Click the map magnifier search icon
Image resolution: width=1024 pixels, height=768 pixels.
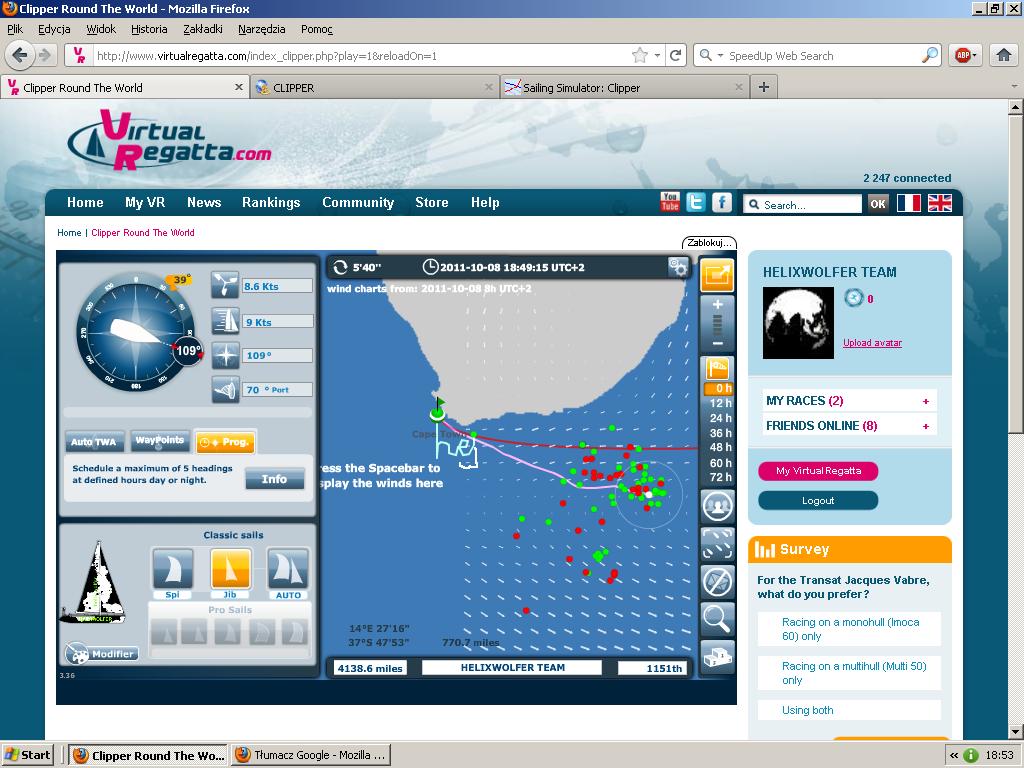[x=717, y=619]
